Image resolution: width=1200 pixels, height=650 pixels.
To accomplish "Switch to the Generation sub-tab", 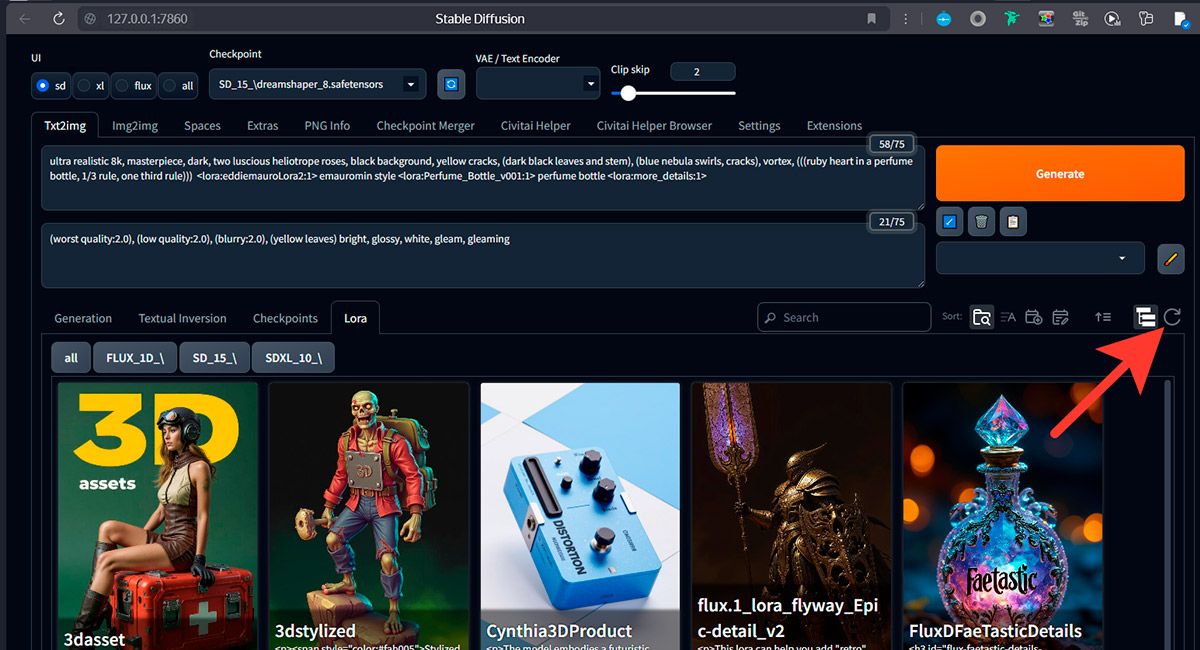I will [x=83, y=318].
